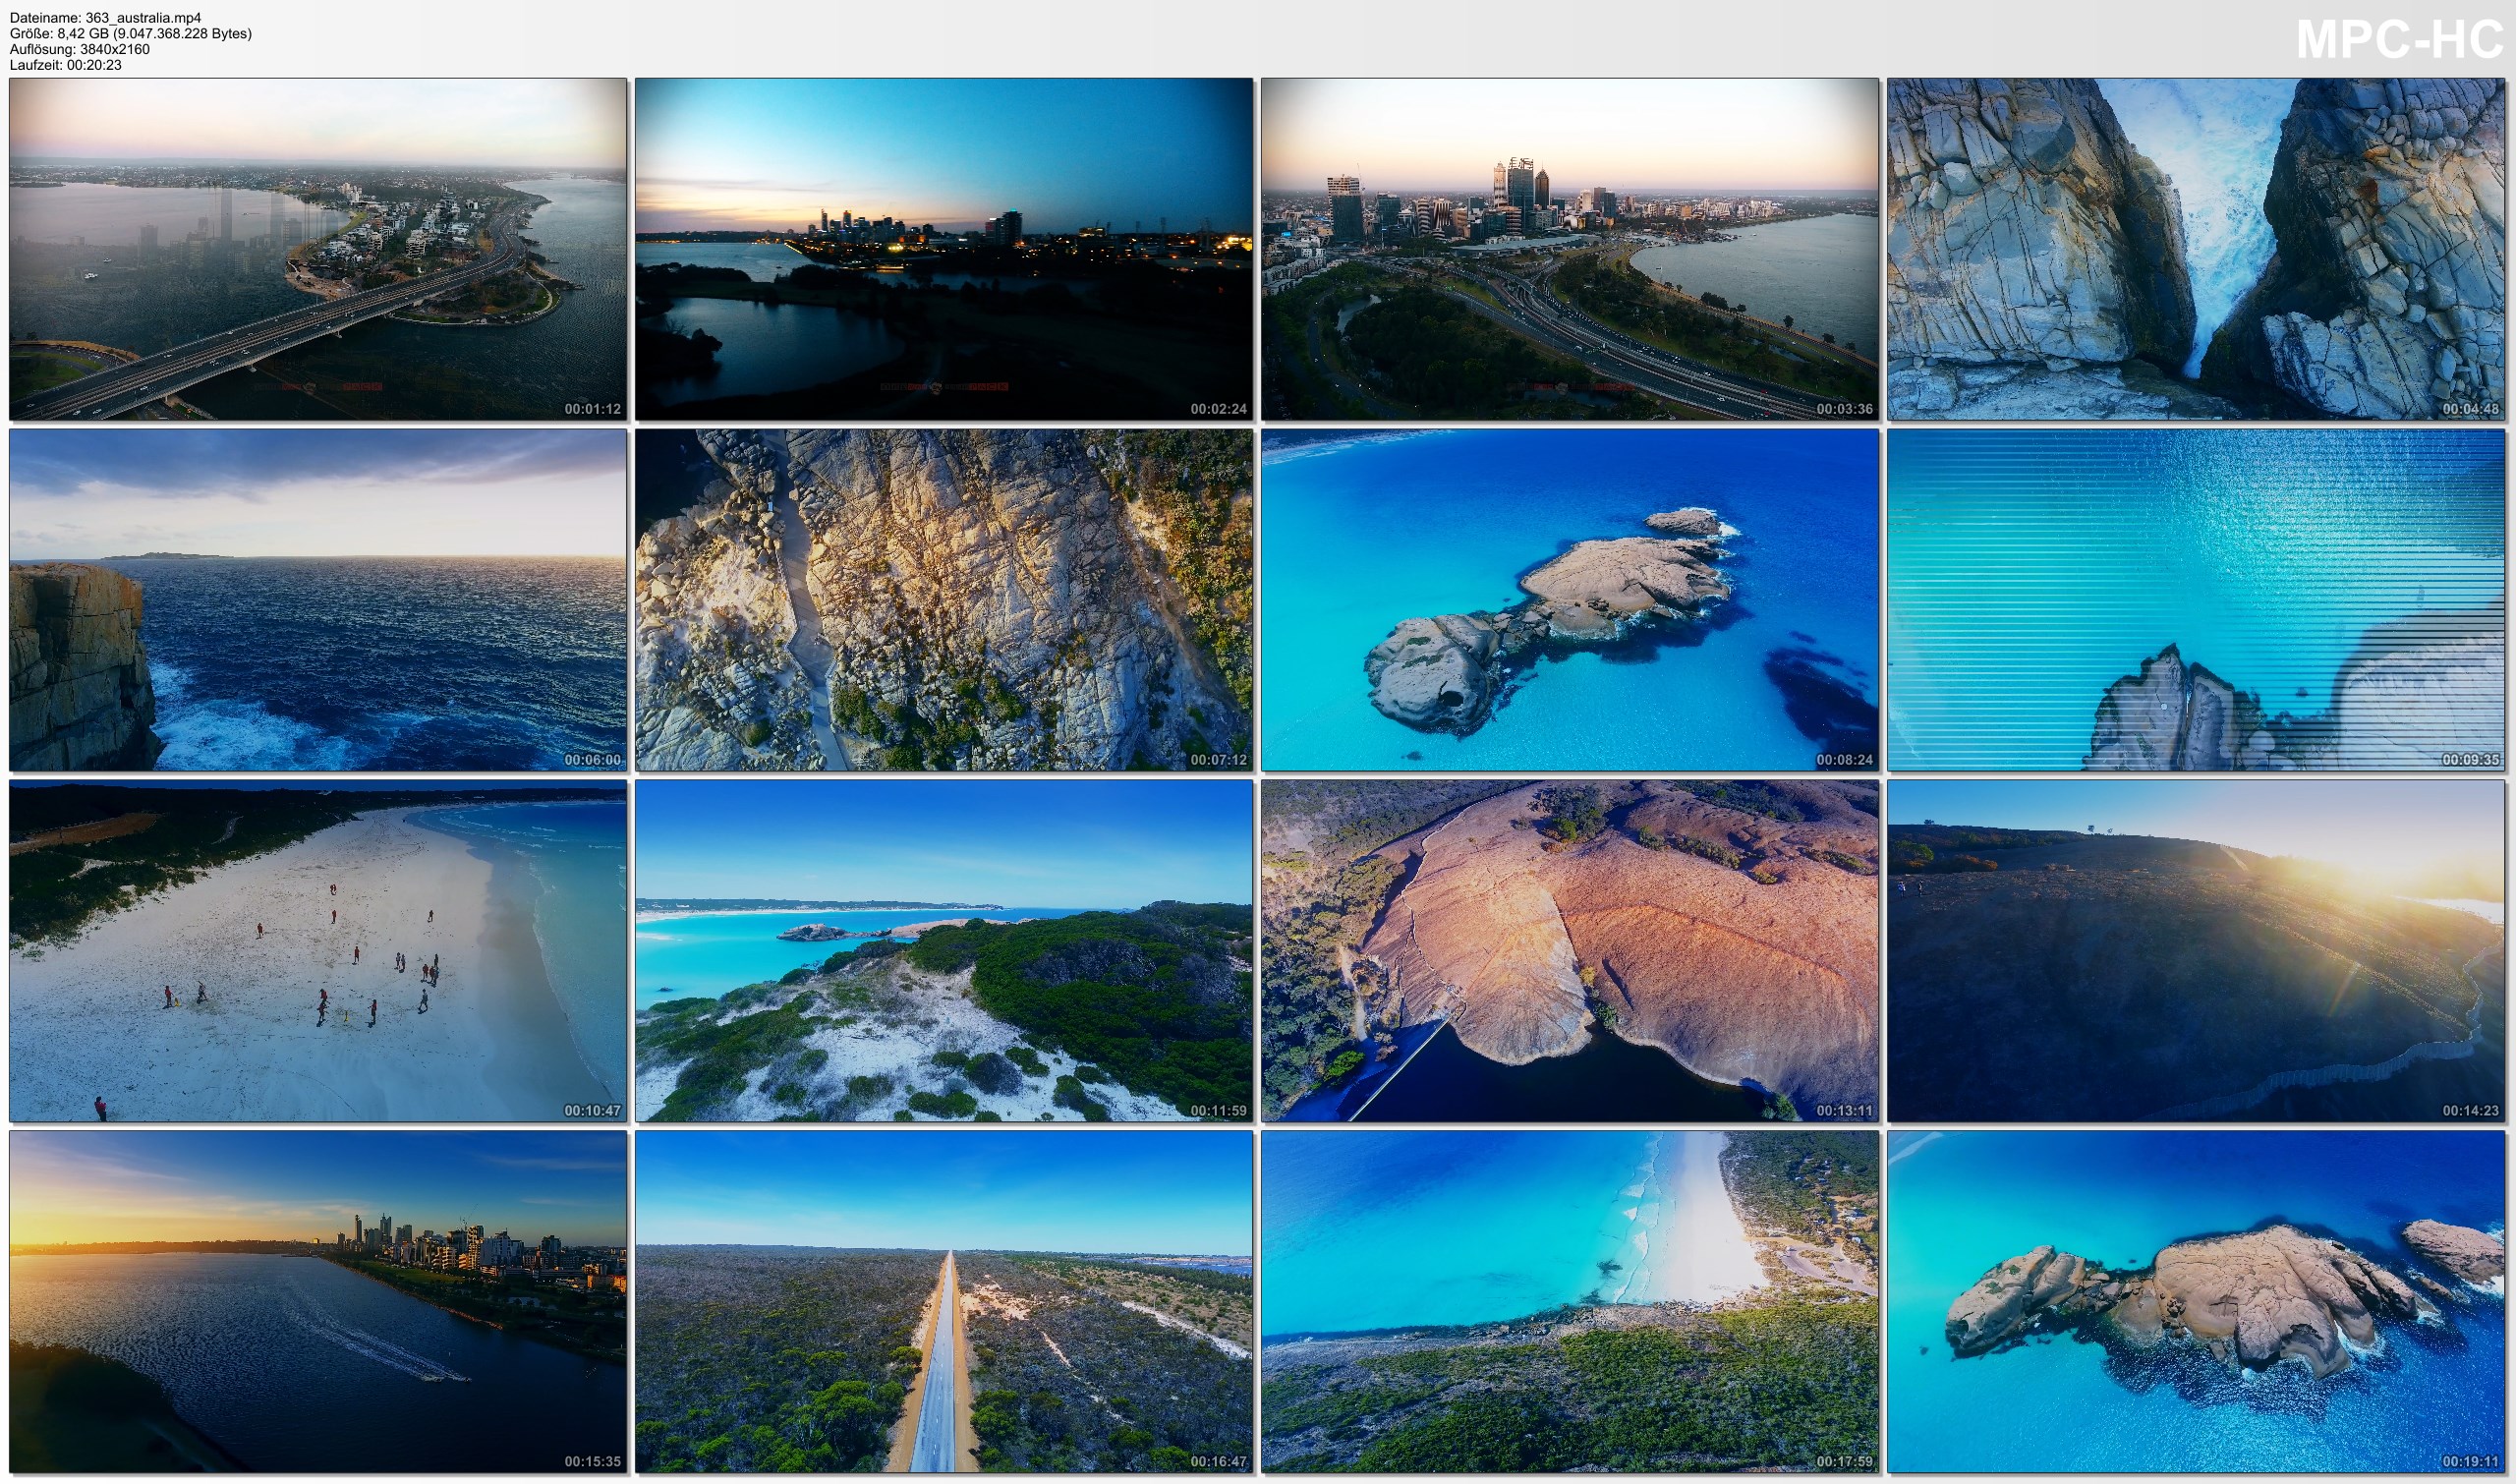
Task: Select the thumbnail stamped 00:01:12
Action: click(318, 249)
